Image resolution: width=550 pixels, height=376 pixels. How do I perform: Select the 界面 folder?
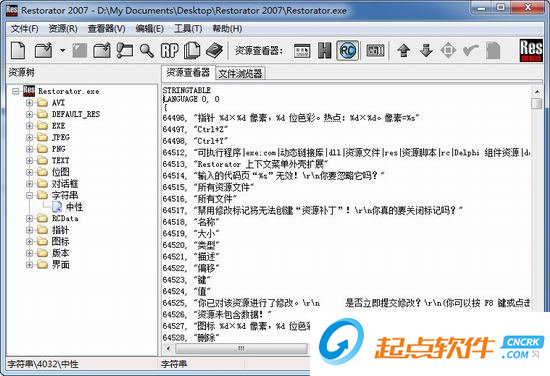click(60, 264)
